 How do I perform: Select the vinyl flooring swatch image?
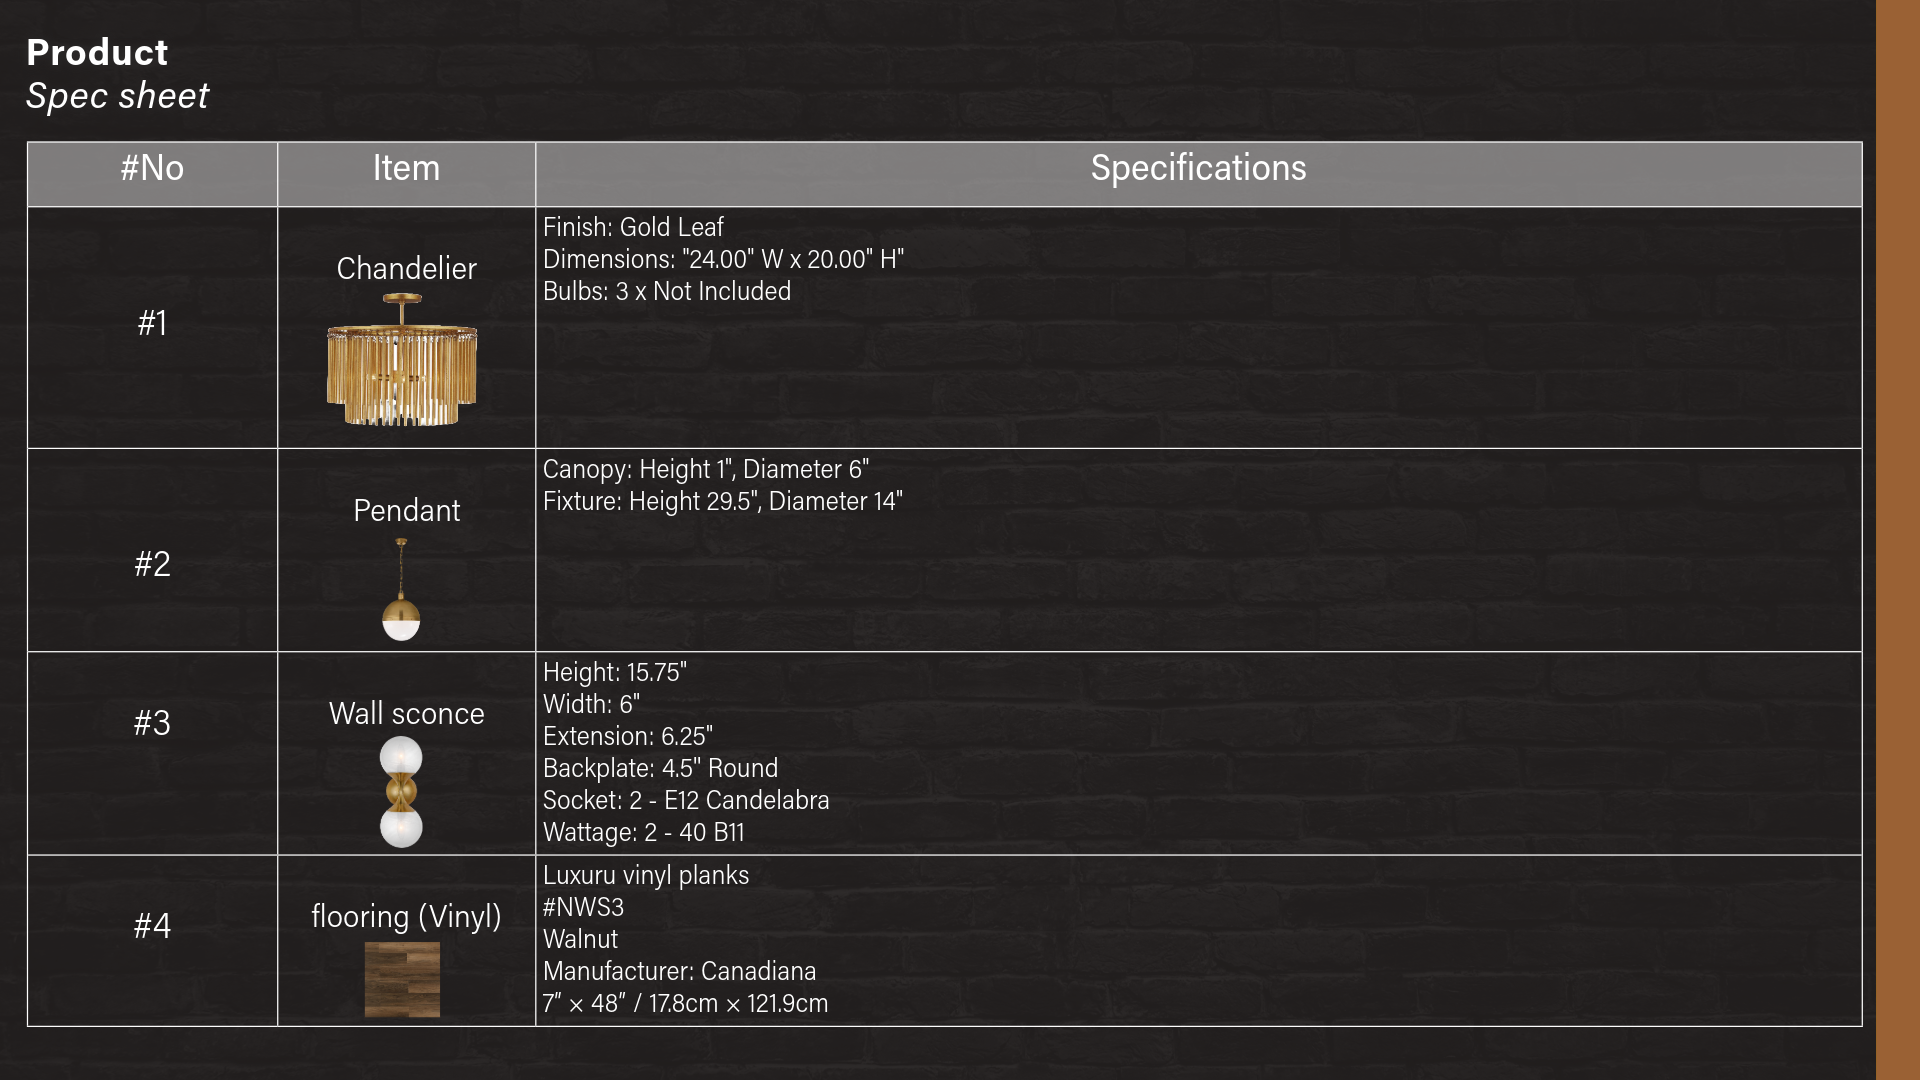[402, 980]
